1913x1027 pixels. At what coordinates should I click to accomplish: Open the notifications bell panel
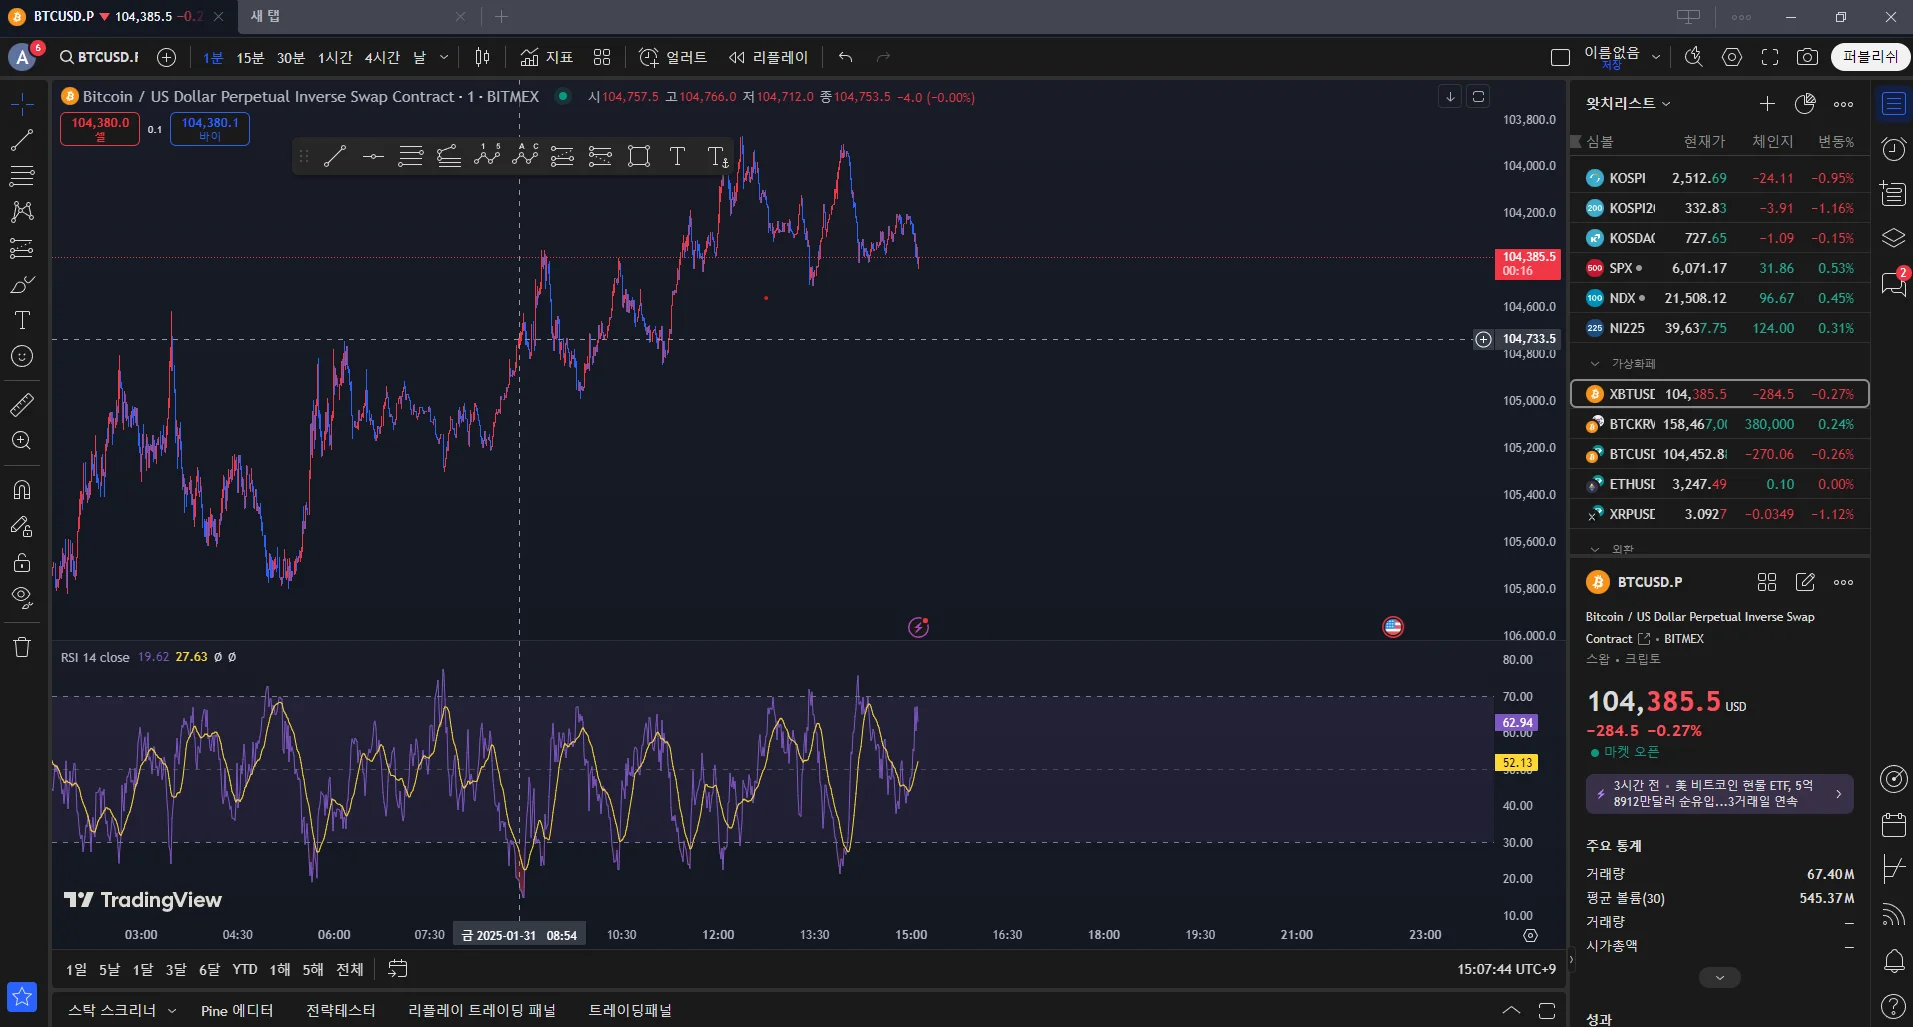tap(1894, 962)
